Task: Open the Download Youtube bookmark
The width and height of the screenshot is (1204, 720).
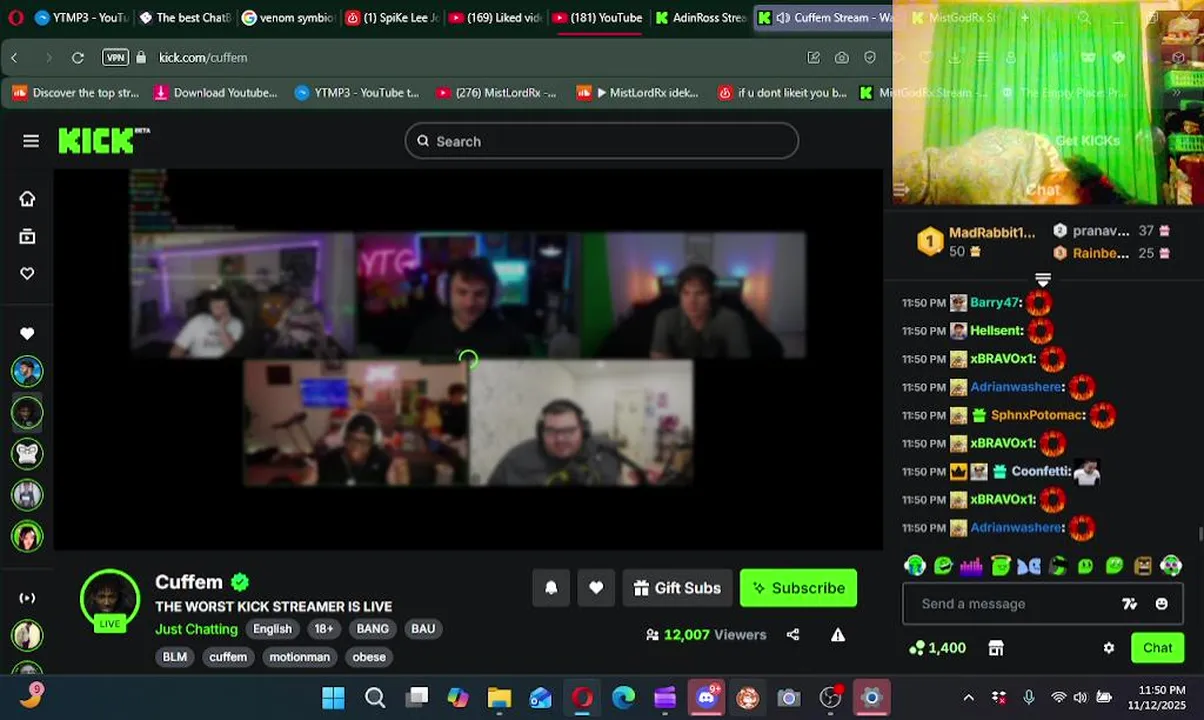Action: click(x=216, y=93)
